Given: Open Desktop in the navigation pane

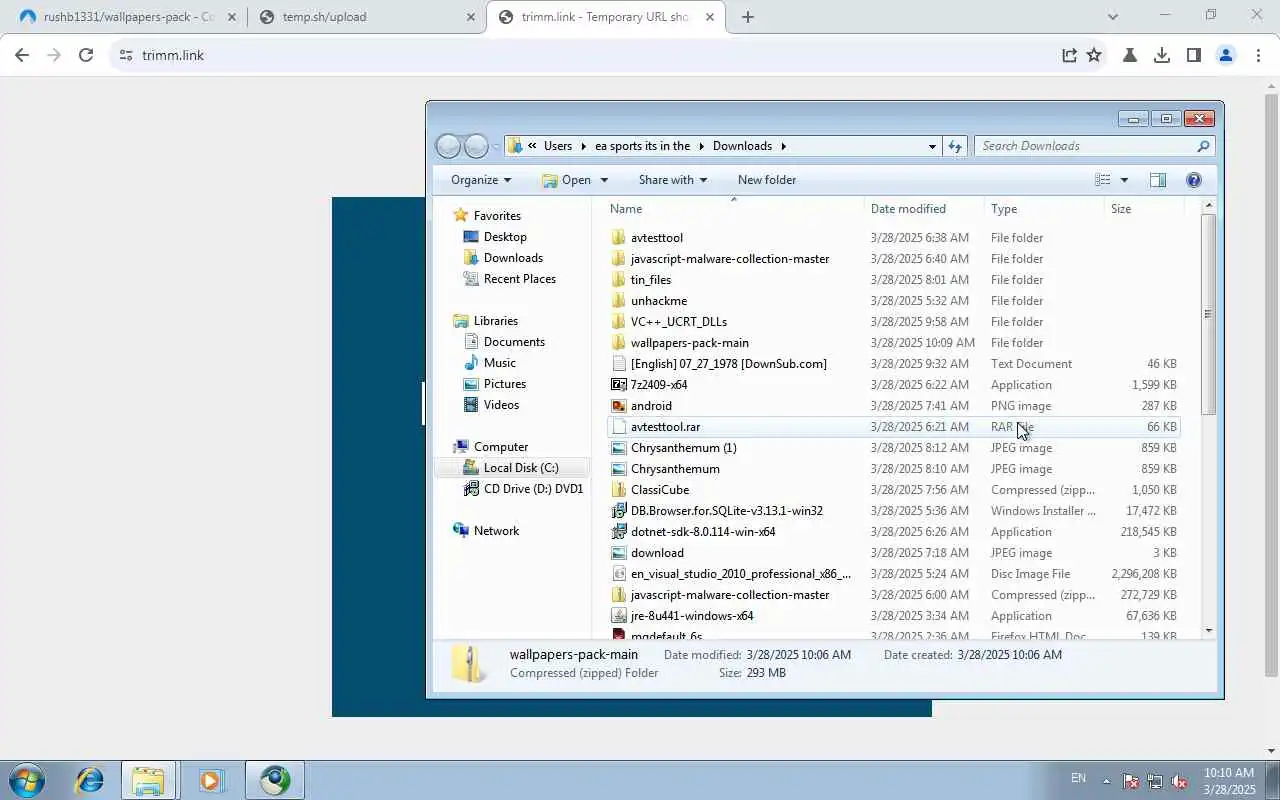Looking at the screenshot, I should pos(505,237).
